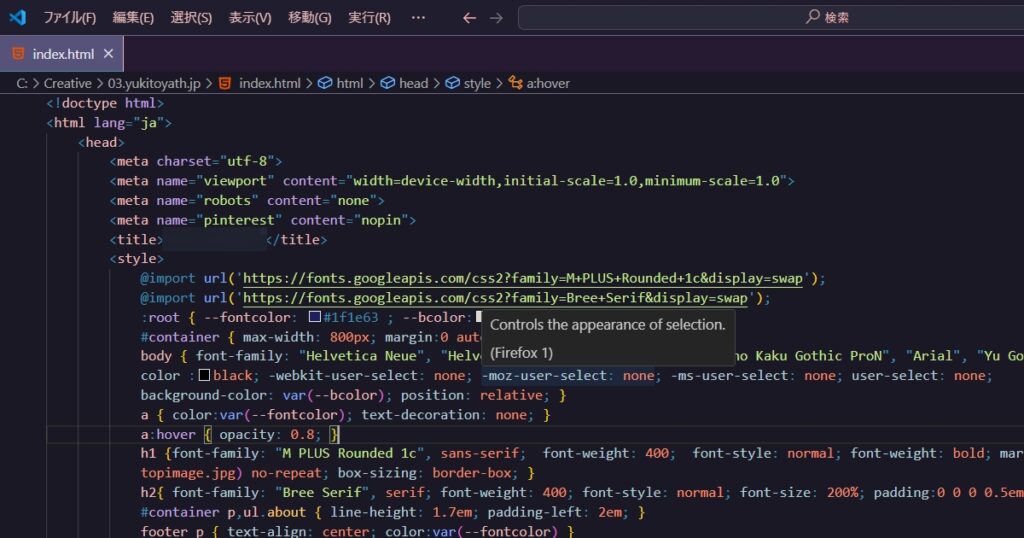The image size is (1024, 538).
Task: Go forward using the right arrow
Action: [497, 18]
